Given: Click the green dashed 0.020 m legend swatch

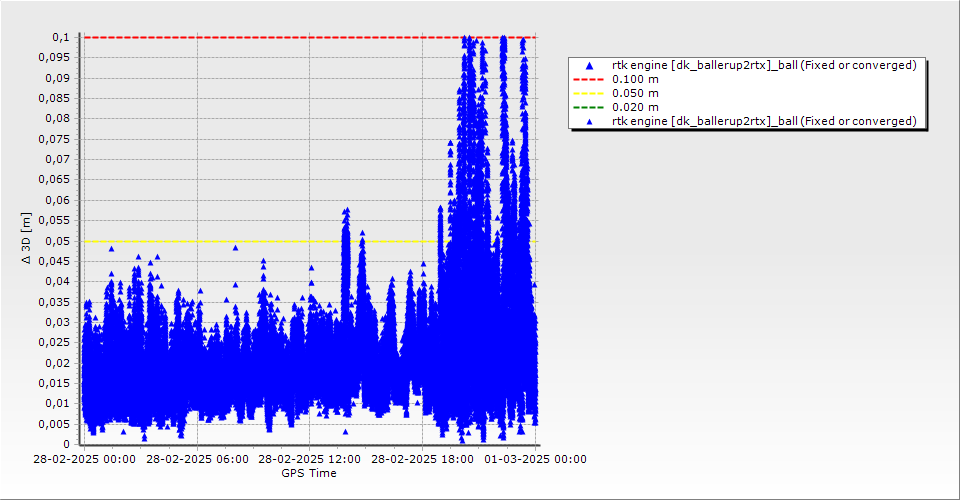Looking at the screenshot, I should tap(588, 107).
